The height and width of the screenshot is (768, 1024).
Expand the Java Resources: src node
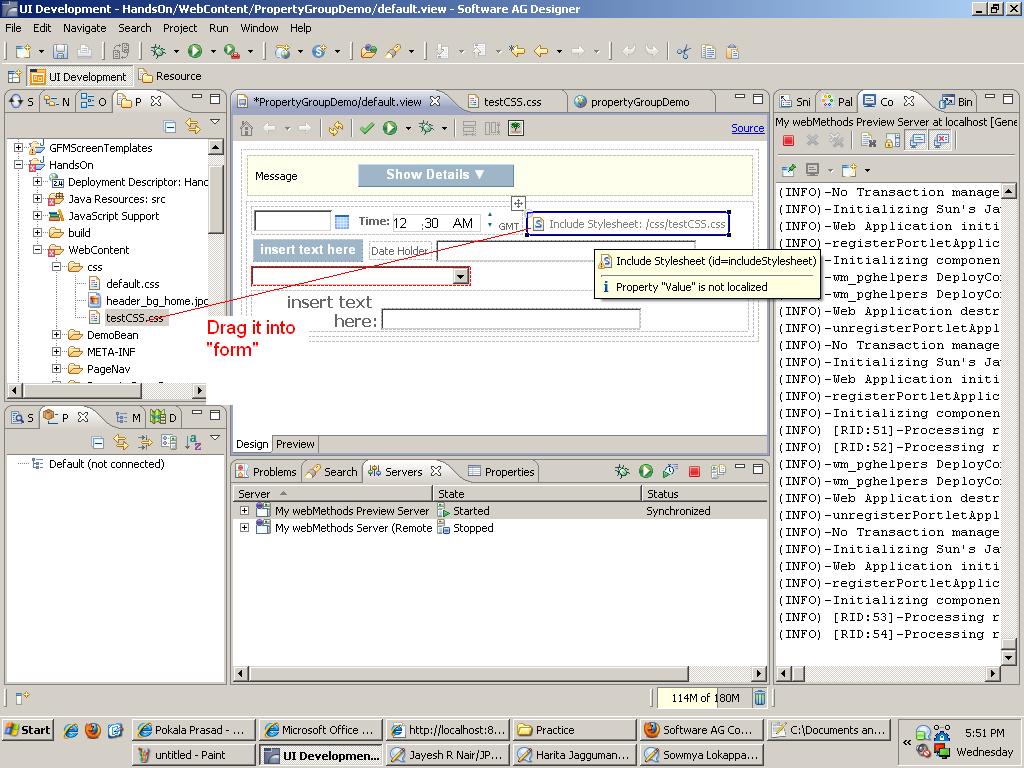(x=38, y=199)
